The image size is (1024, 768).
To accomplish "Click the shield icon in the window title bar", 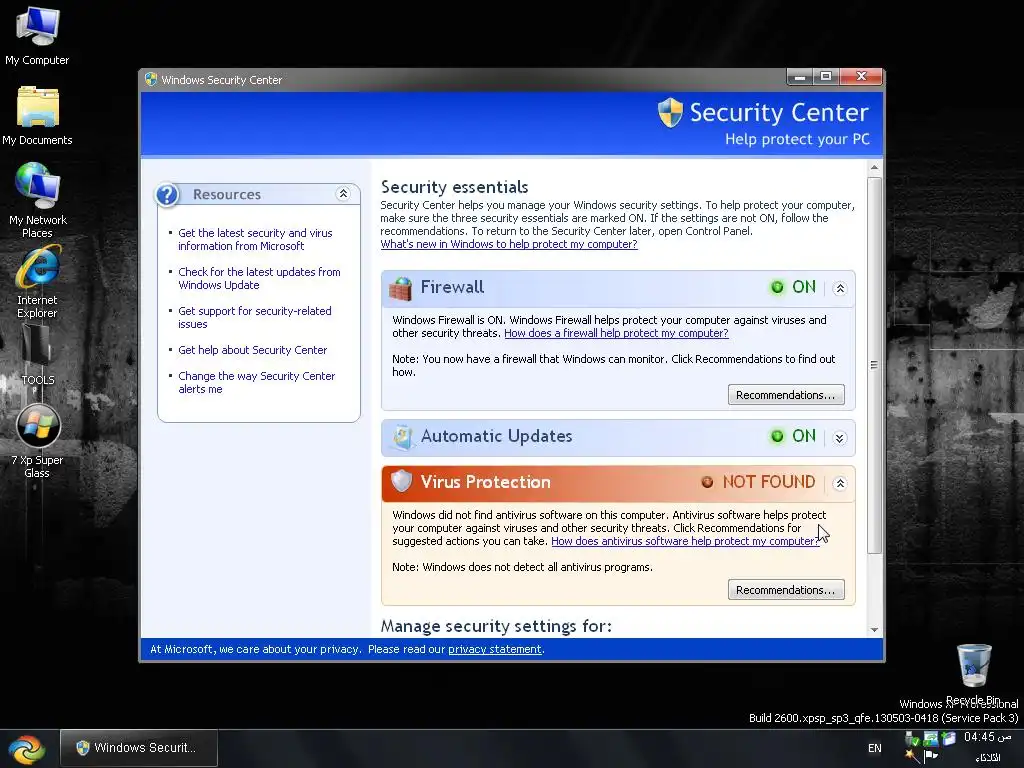I will (x=151, y=79).
